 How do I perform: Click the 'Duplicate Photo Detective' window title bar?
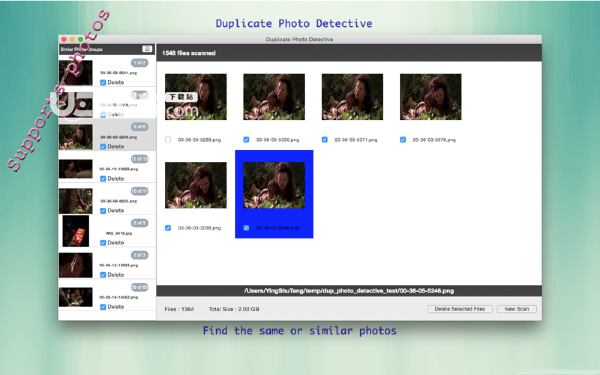(300, 39)
